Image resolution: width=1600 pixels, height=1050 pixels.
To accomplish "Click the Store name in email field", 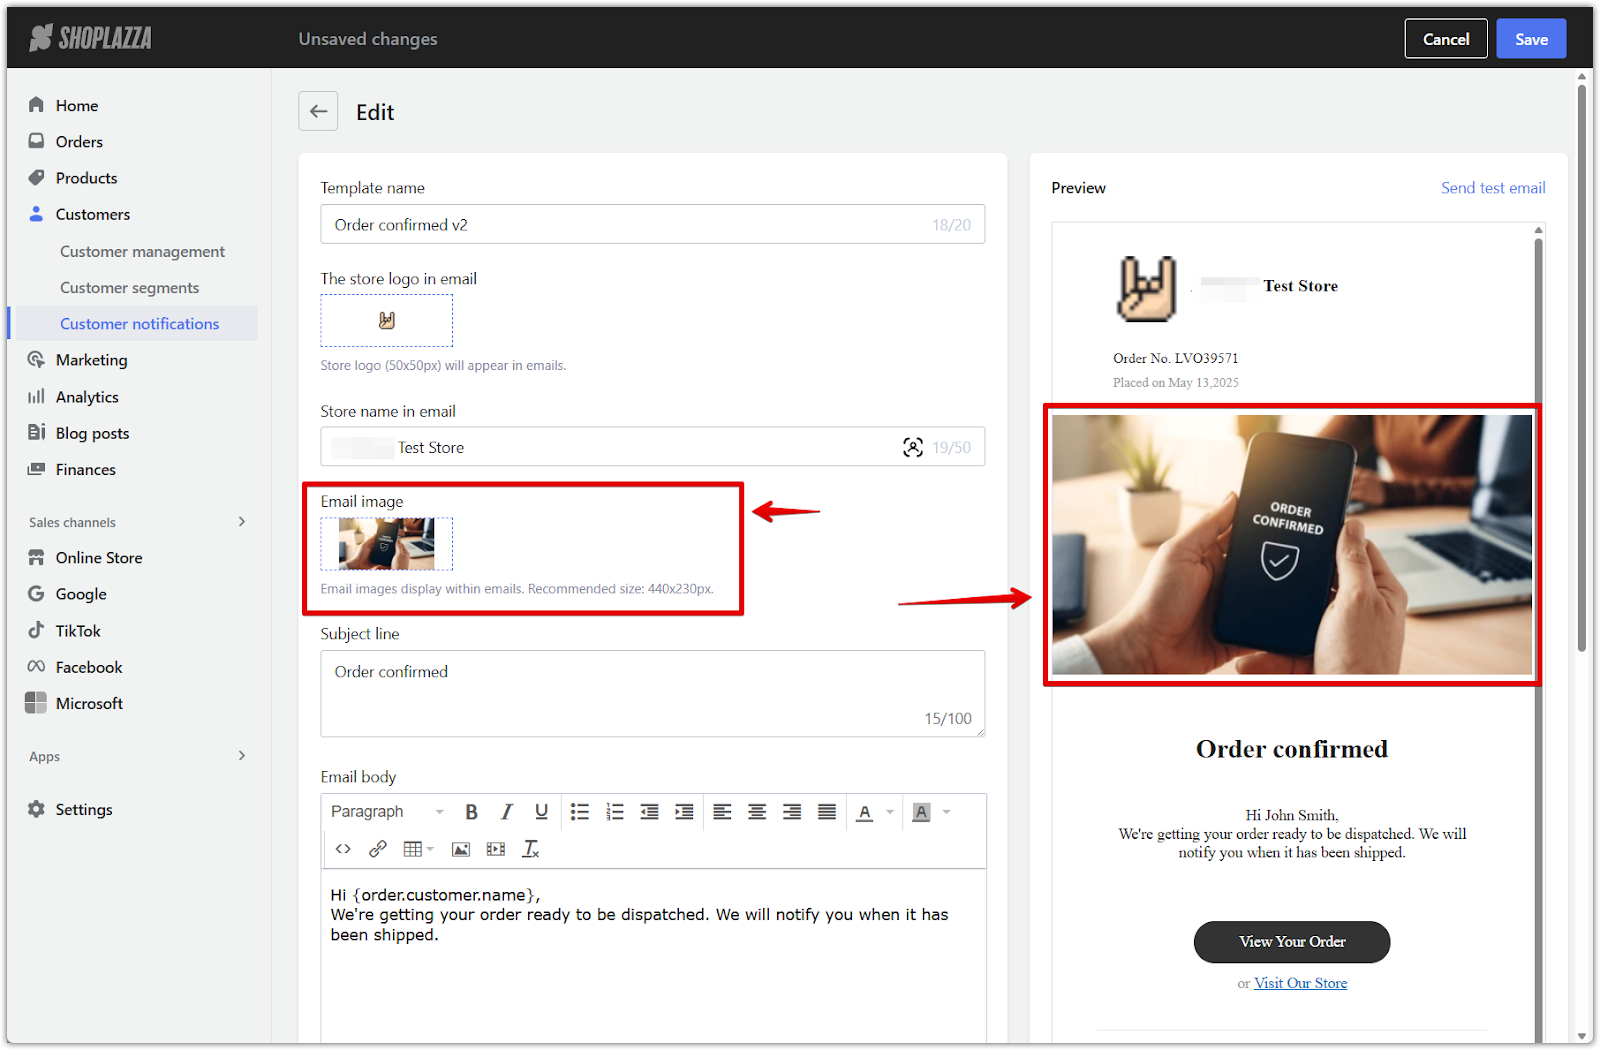I will click(652, 448).
